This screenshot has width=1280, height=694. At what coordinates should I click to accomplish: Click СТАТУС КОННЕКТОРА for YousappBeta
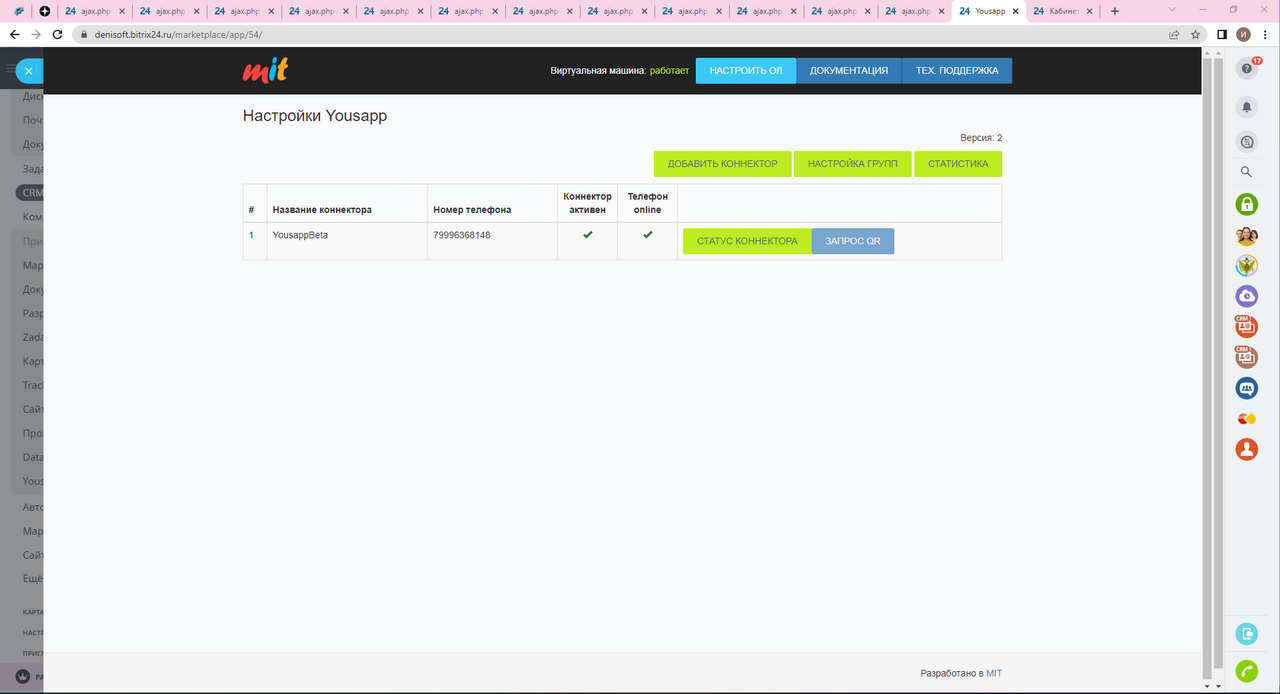coord(747,241)
